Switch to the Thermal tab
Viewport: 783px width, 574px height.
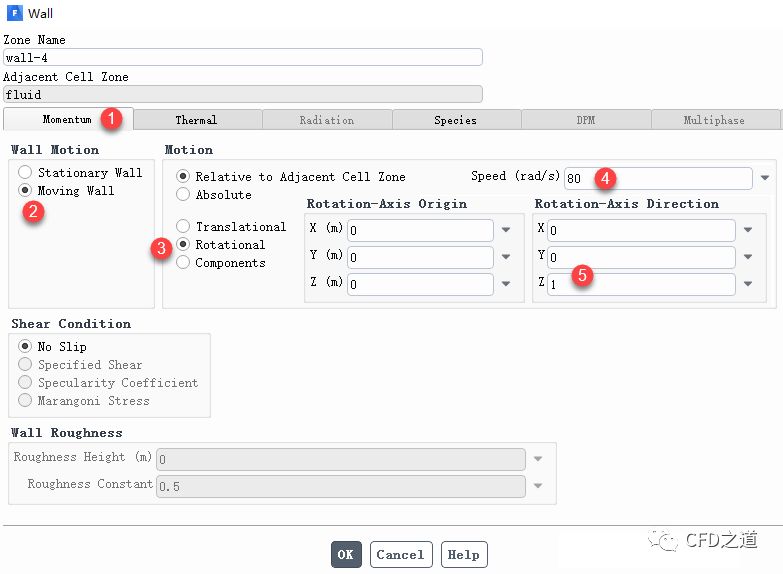pos(196,120)
